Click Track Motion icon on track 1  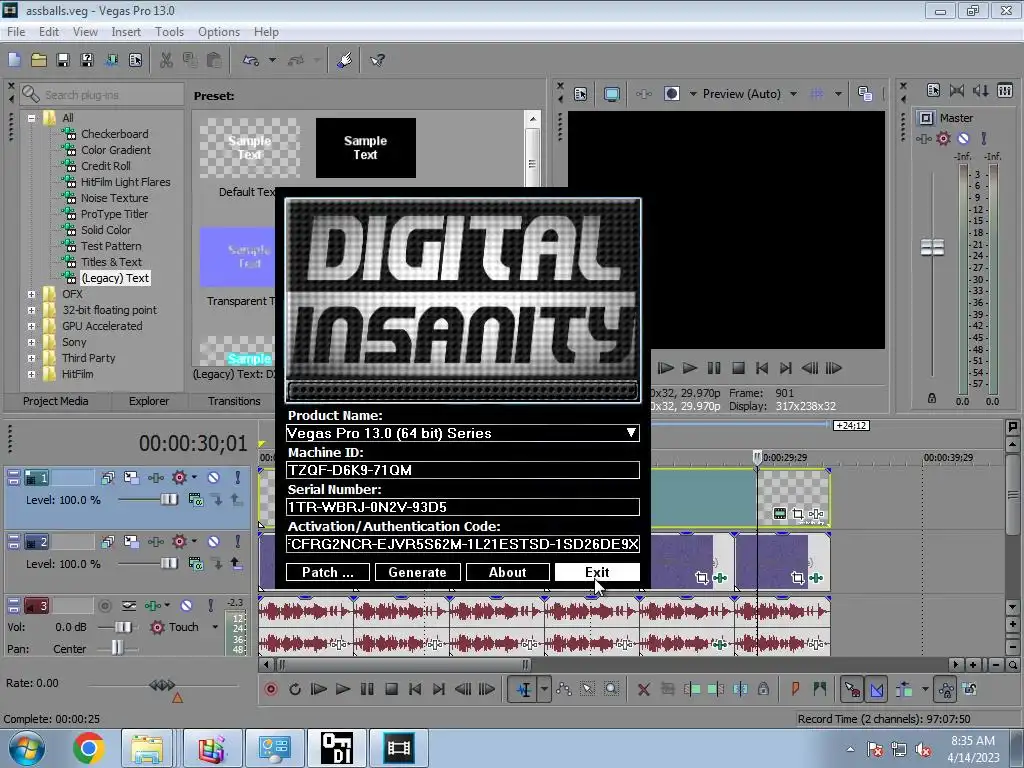click(x=131, y=477)
